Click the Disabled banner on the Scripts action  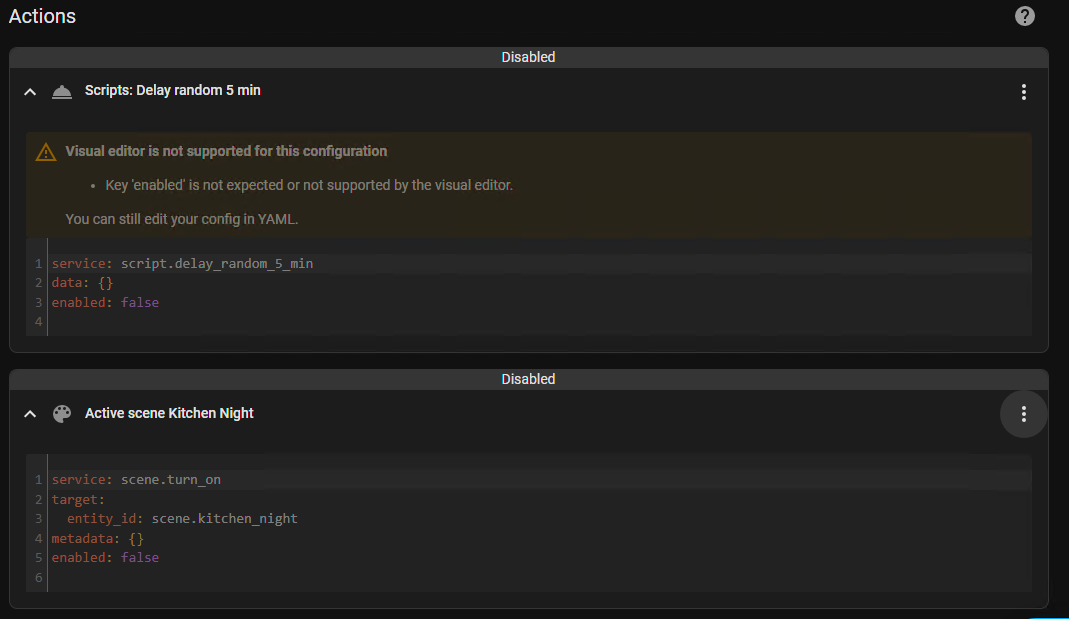click(x=528, y=57)
